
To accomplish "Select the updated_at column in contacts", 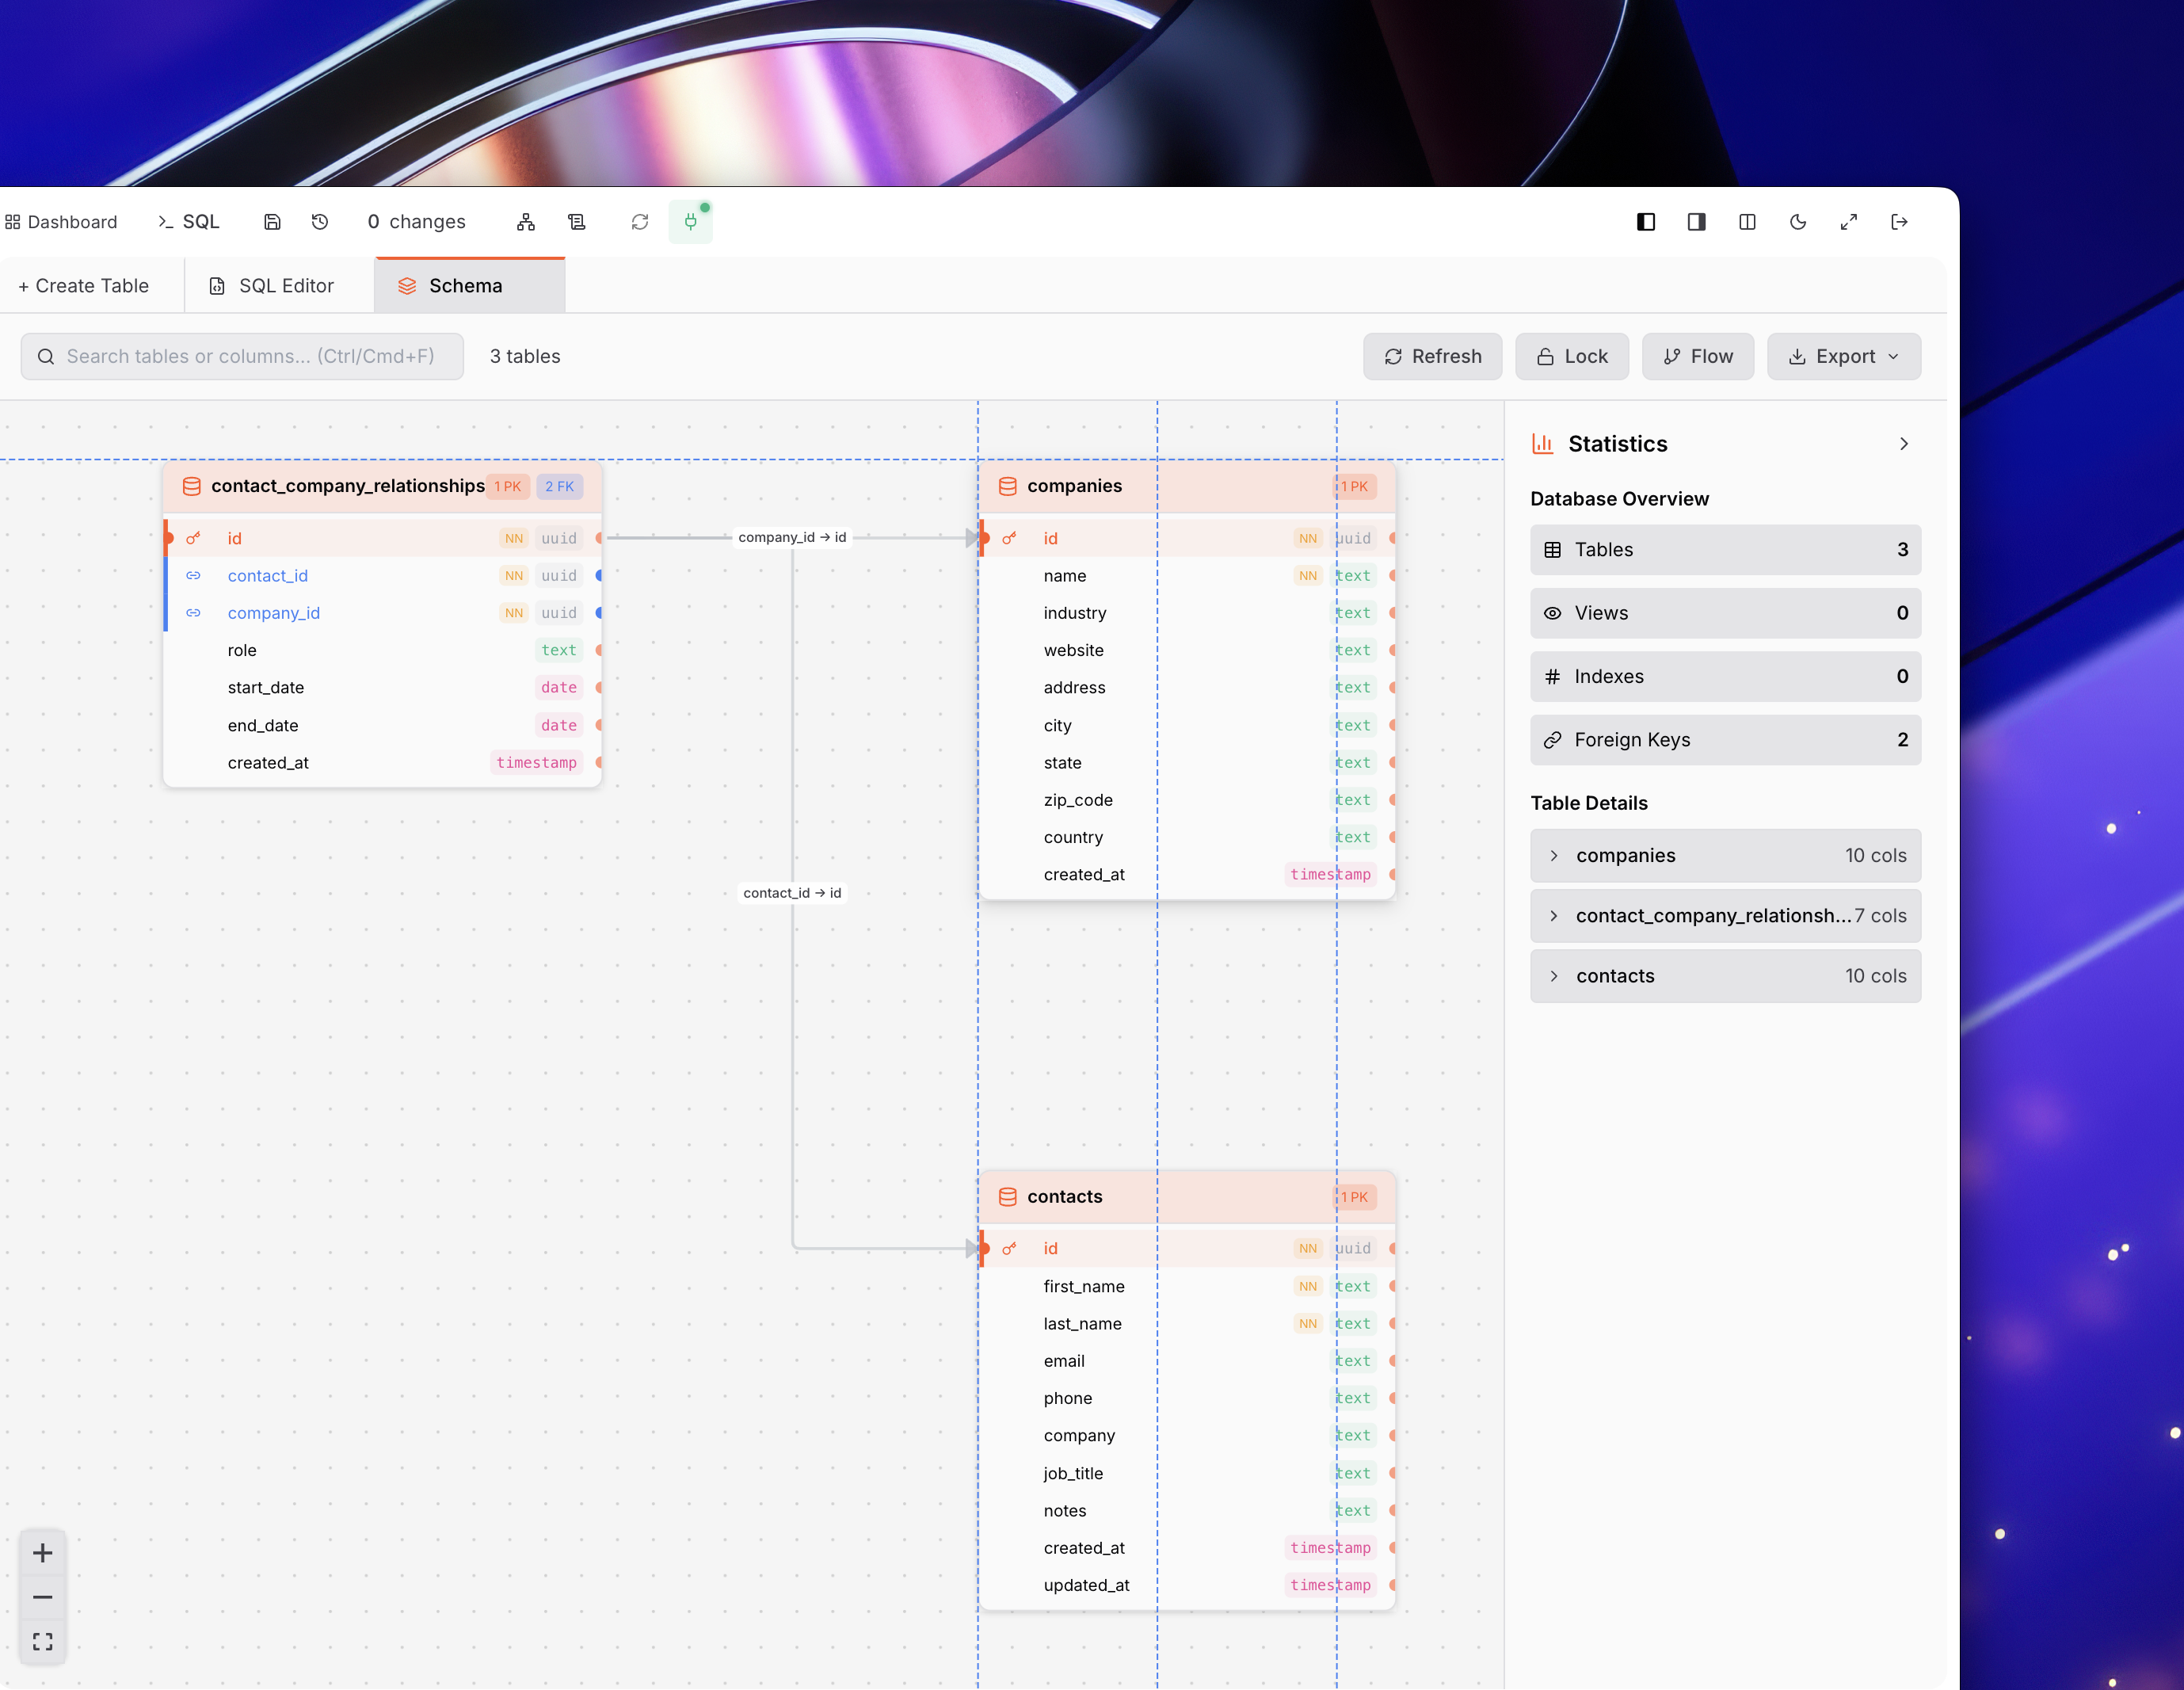I will tap(1187, 1585).
